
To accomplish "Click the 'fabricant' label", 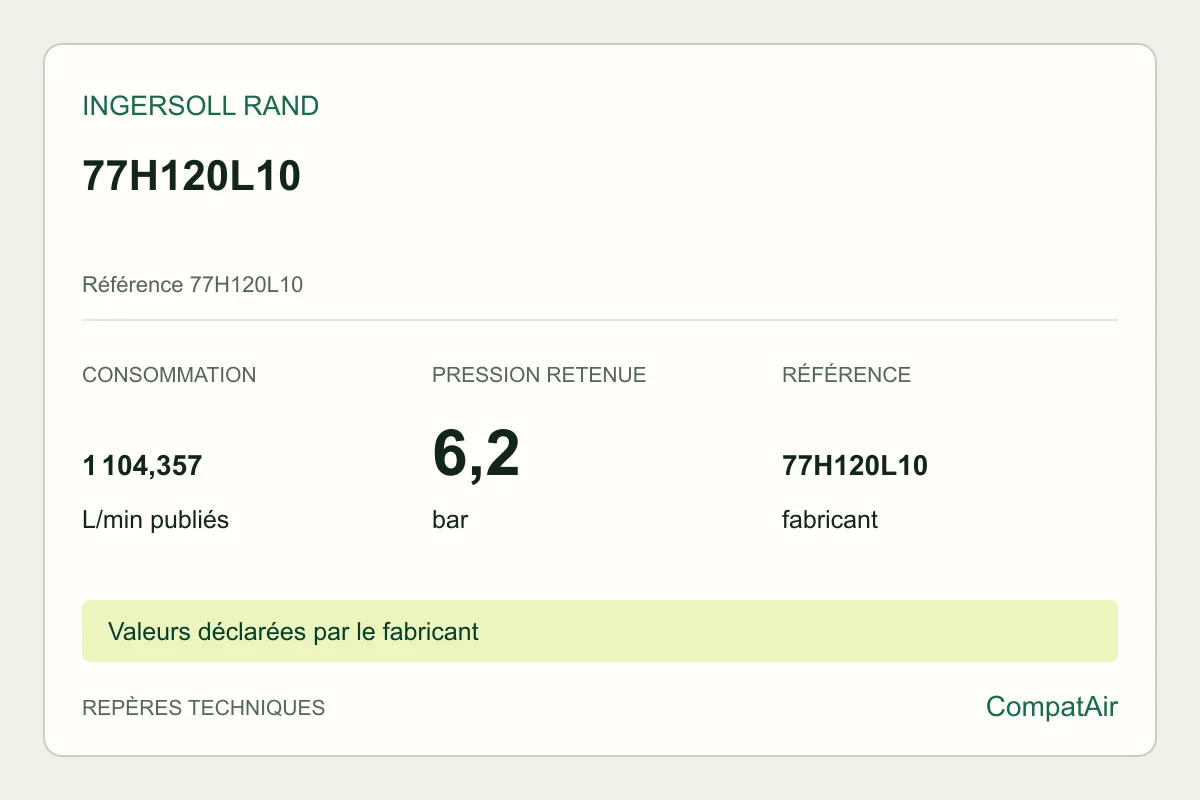I will [830, 520].
